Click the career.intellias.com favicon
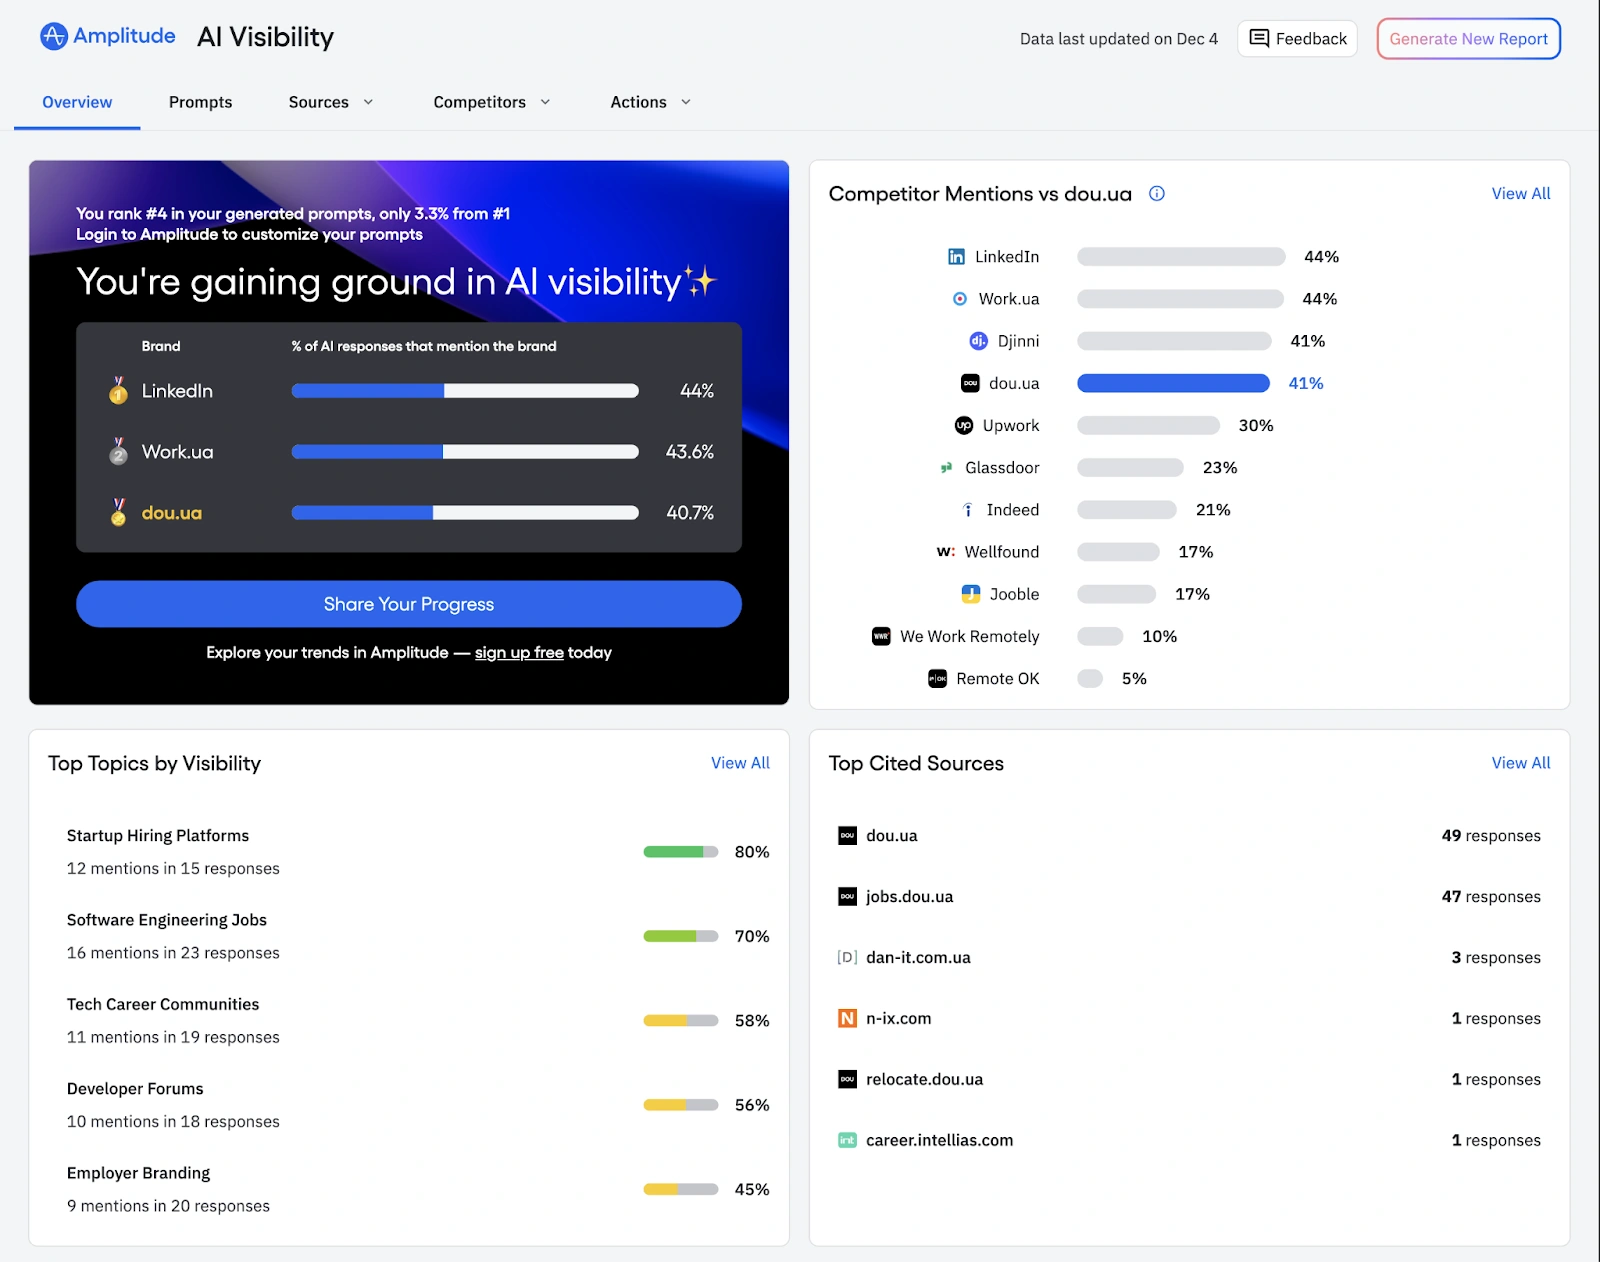1600x1262 pixels. point(847,1140)
